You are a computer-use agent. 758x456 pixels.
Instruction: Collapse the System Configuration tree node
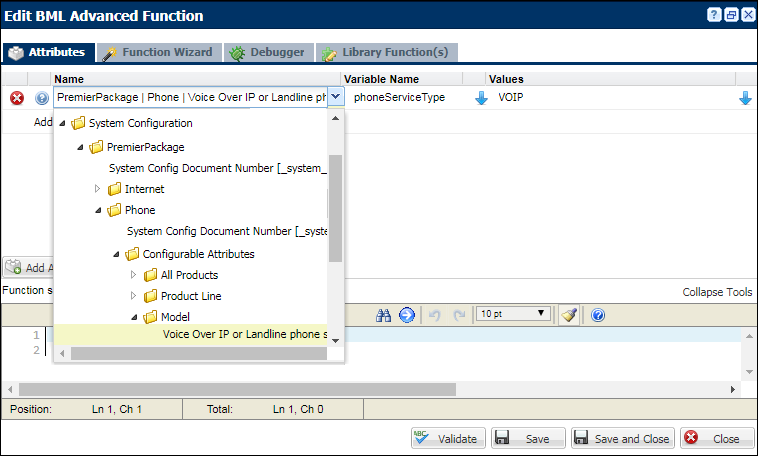(x=62, y=124)
